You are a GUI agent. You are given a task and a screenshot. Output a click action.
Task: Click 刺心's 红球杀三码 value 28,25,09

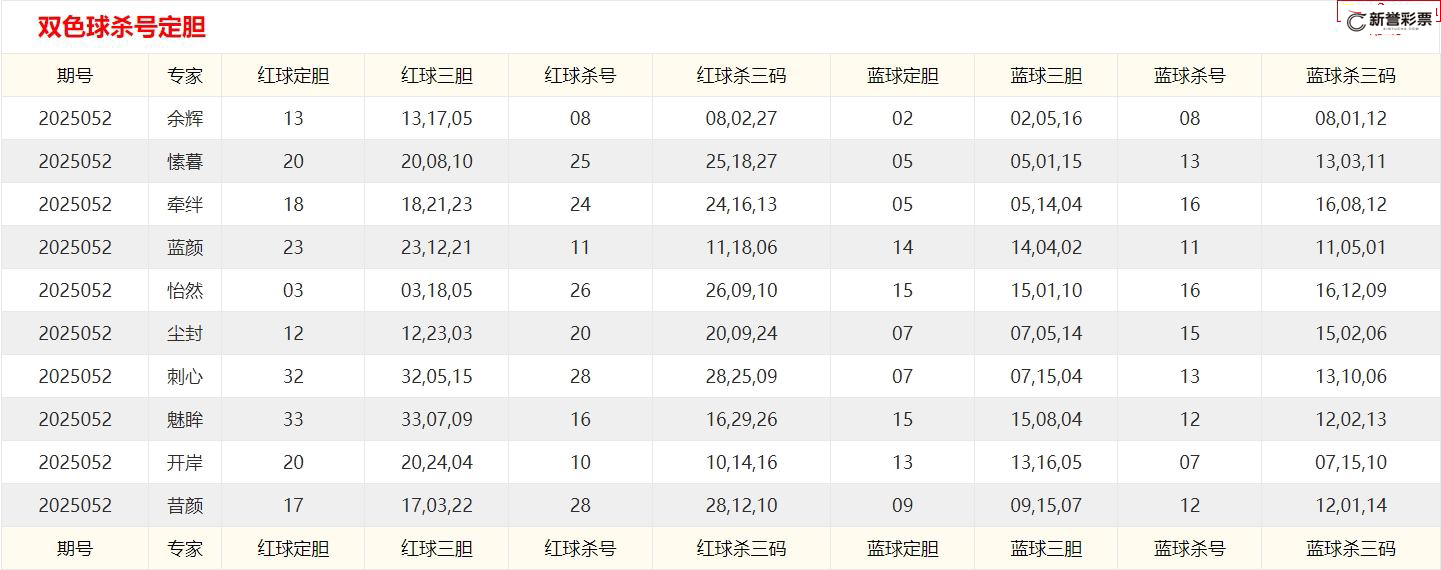click(x=741, y=376)
